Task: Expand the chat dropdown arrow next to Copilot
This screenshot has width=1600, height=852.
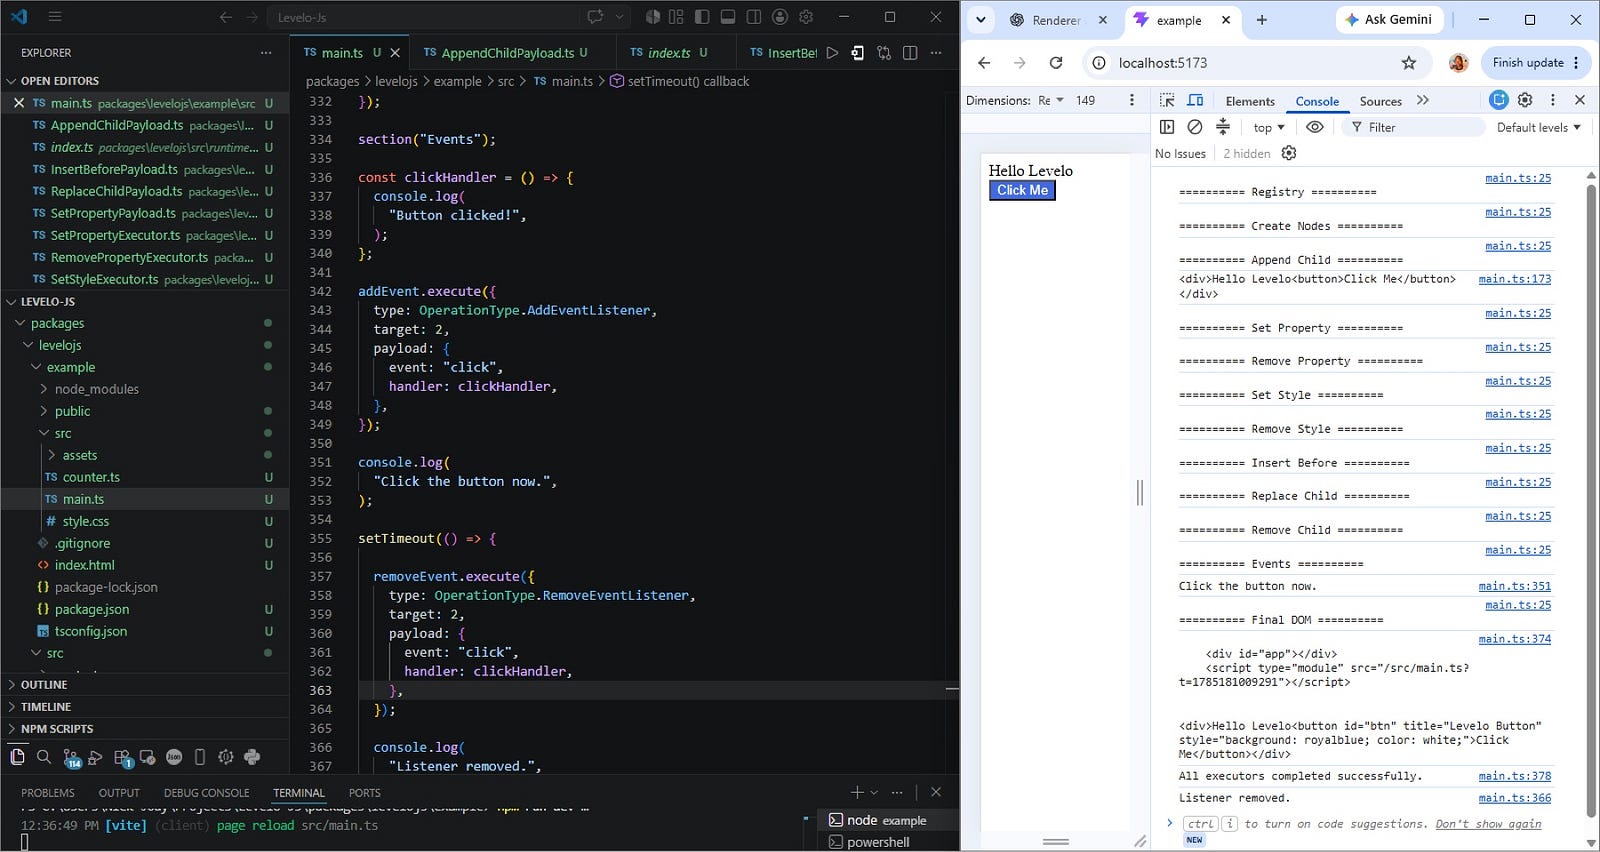Action: click(619, 17)
